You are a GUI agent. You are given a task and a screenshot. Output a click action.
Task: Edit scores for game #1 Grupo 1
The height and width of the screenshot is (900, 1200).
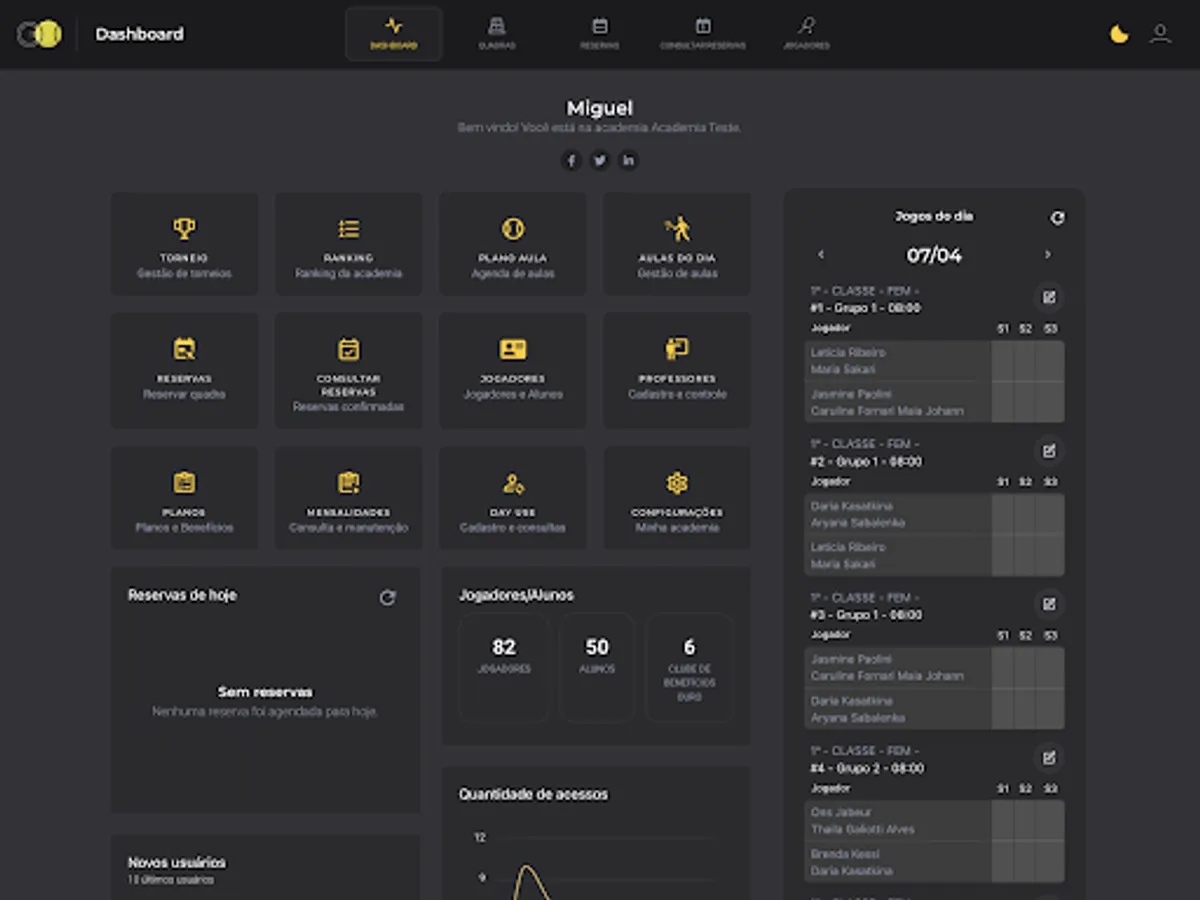click(1051, 297)
